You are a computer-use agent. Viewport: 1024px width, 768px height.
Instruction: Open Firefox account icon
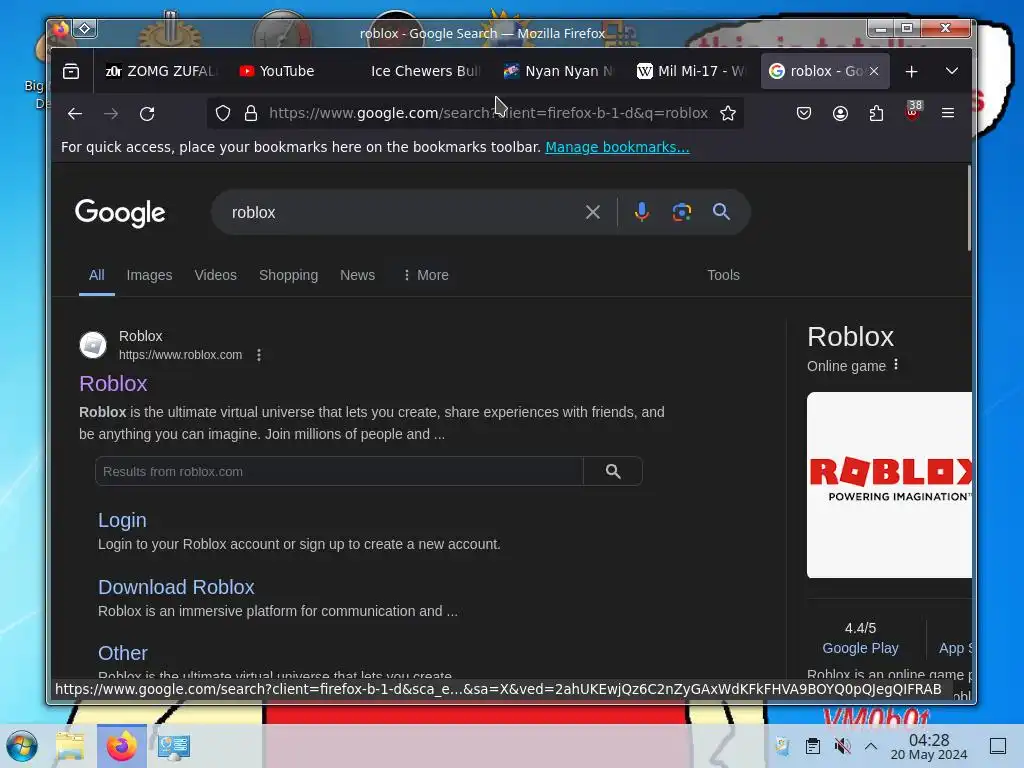point(840,114)
